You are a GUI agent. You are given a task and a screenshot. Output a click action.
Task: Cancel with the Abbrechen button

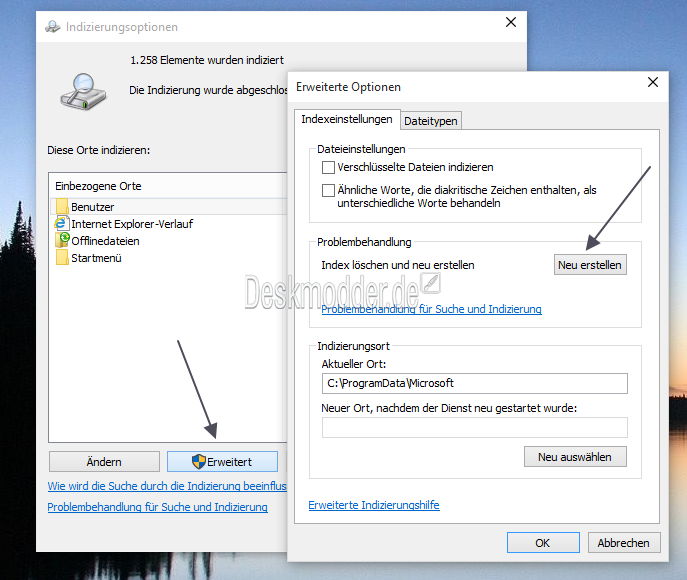tap(623, 543)
